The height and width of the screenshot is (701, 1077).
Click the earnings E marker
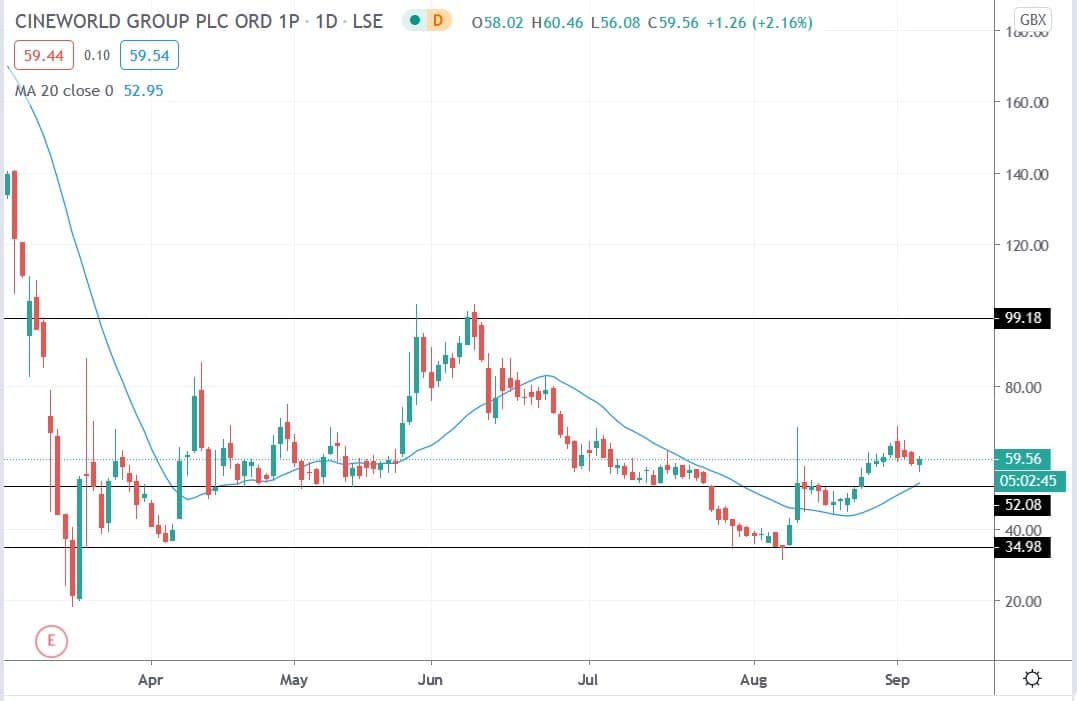[x=52, y=641]
